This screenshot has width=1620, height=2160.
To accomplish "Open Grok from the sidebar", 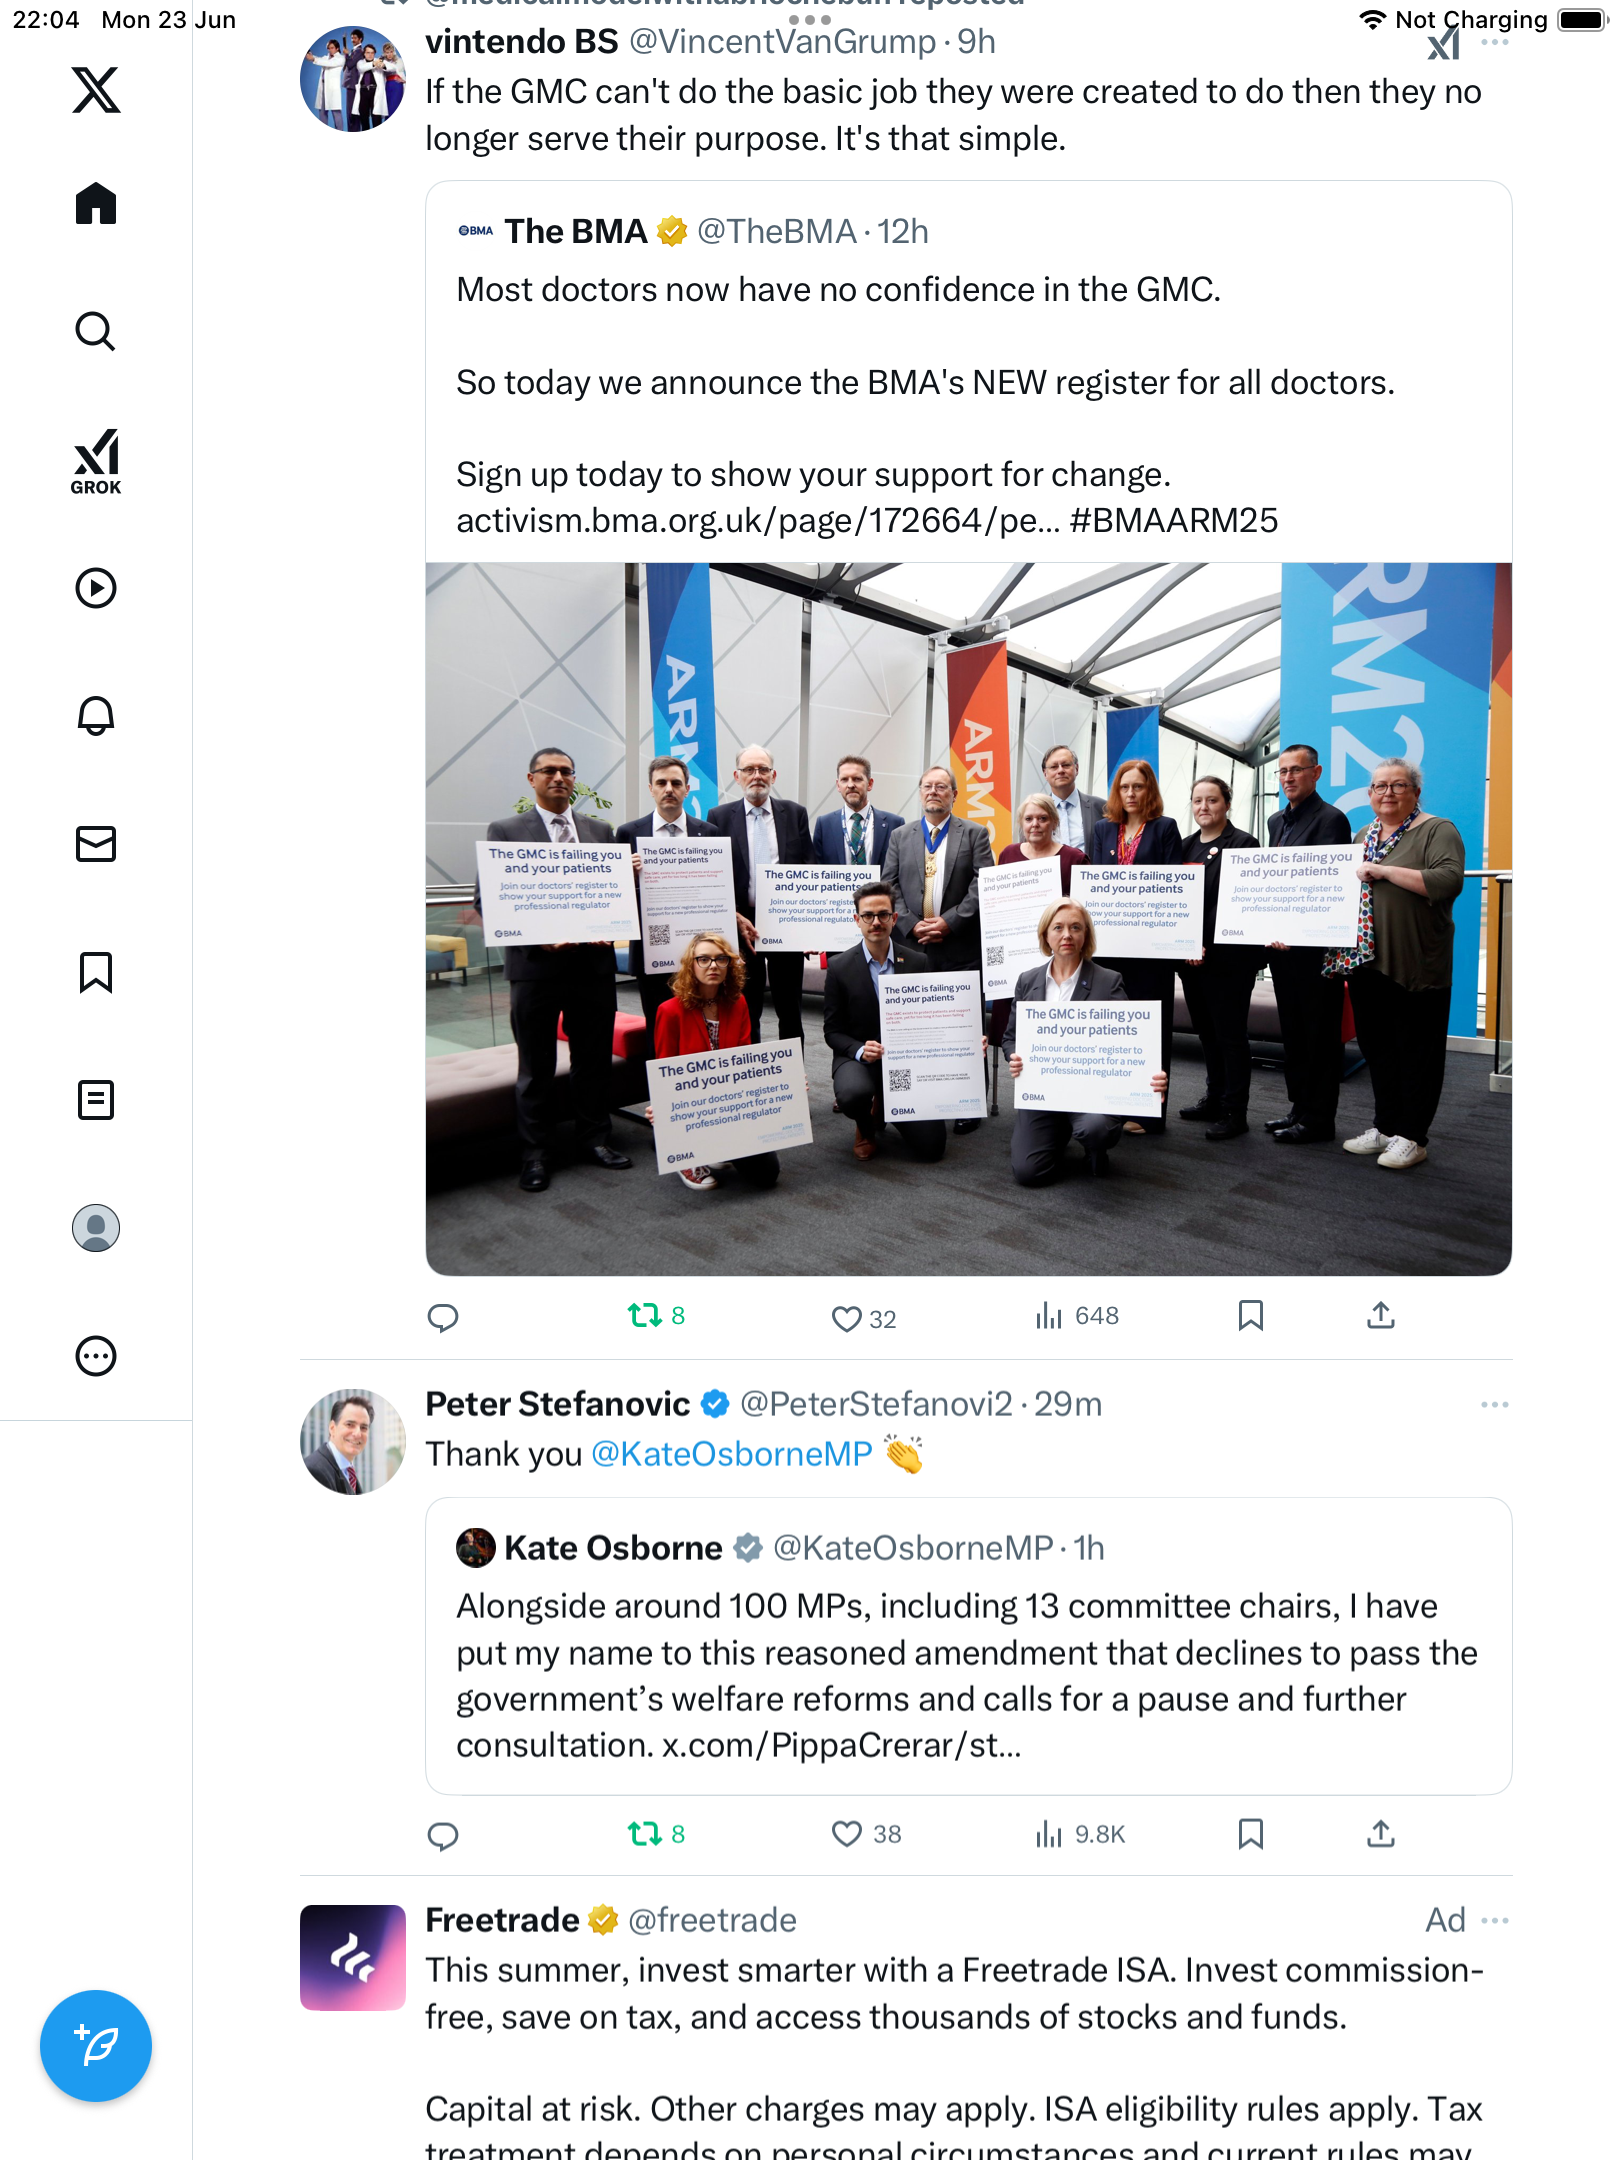I will (96, 461).
